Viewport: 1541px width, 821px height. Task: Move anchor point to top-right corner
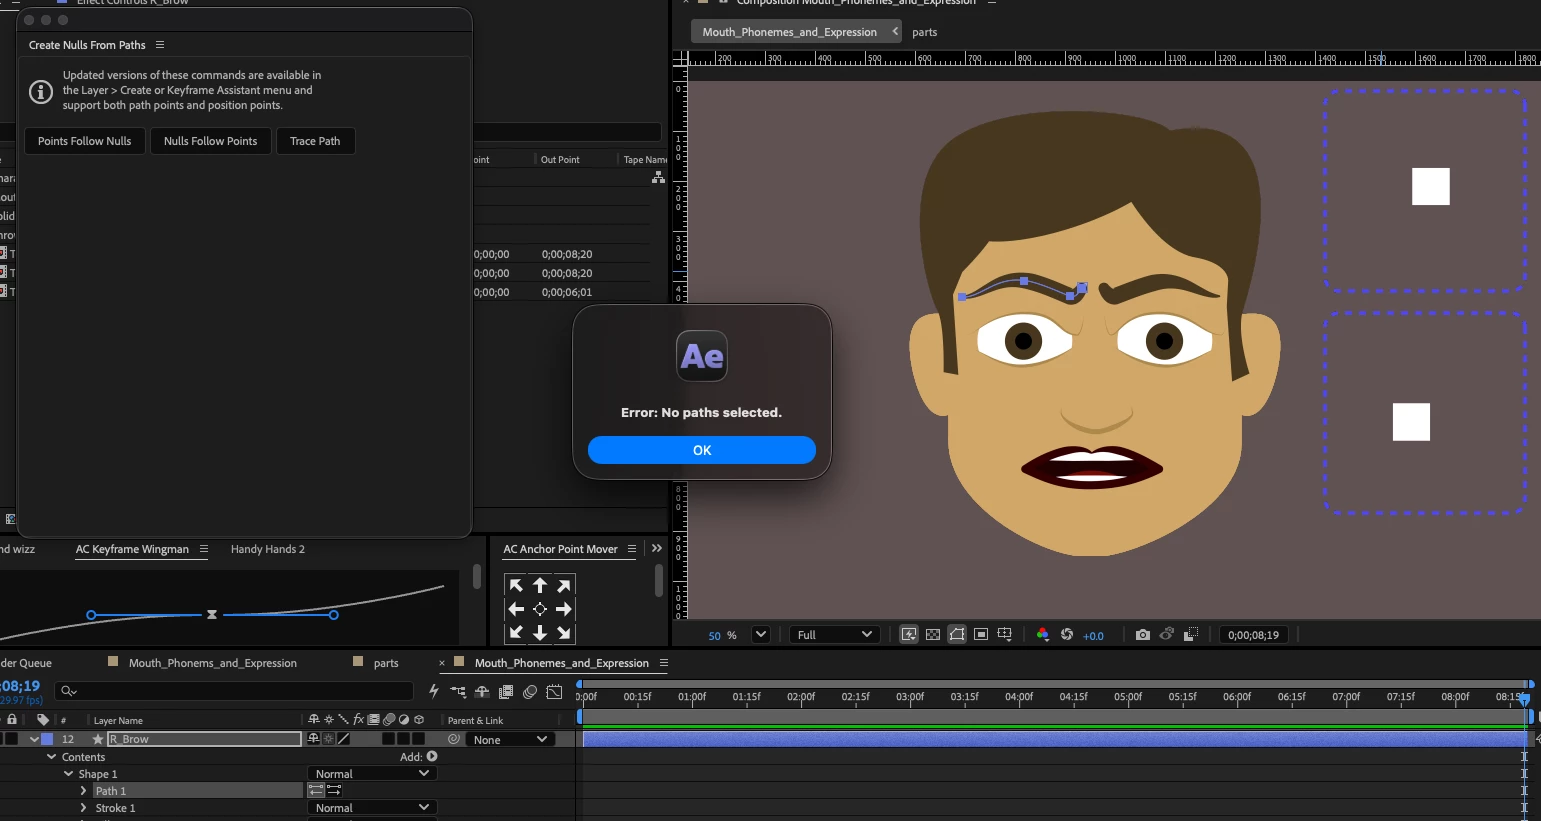pyautogui.click(x=564, y=586)
